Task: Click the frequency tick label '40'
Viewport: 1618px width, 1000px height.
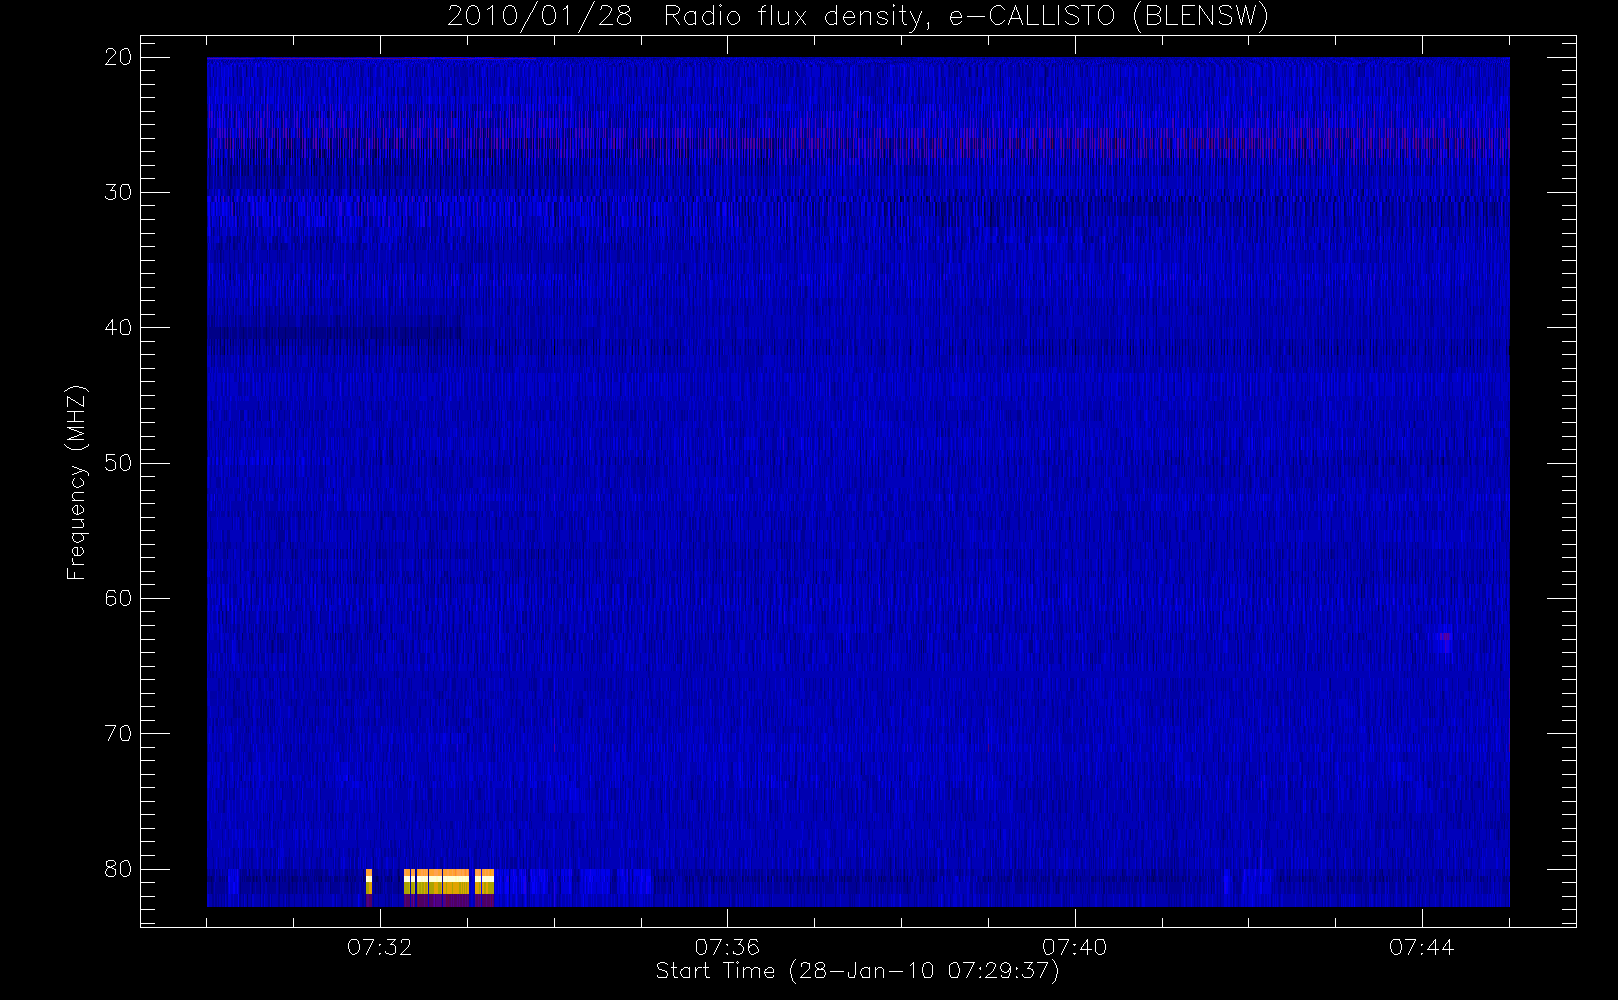Action: click(119, 327)
